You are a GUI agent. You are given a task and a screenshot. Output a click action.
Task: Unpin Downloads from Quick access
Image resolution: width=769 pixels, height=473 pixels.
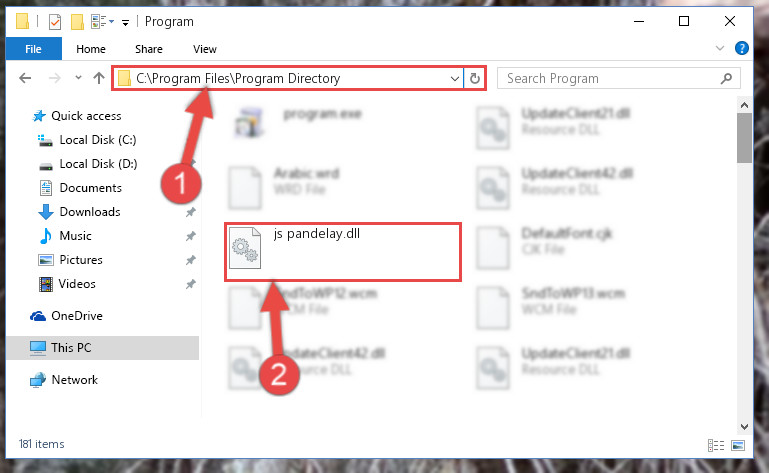(190, 212)
